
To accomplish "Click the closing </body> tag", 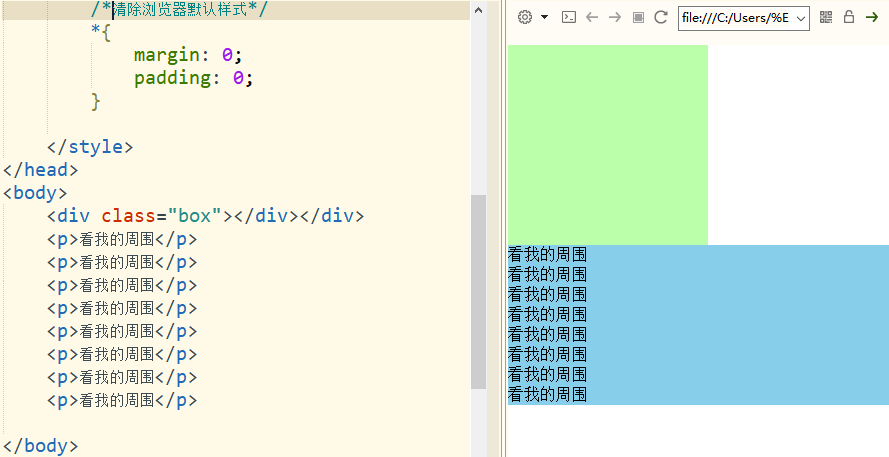I will (40, 446).
